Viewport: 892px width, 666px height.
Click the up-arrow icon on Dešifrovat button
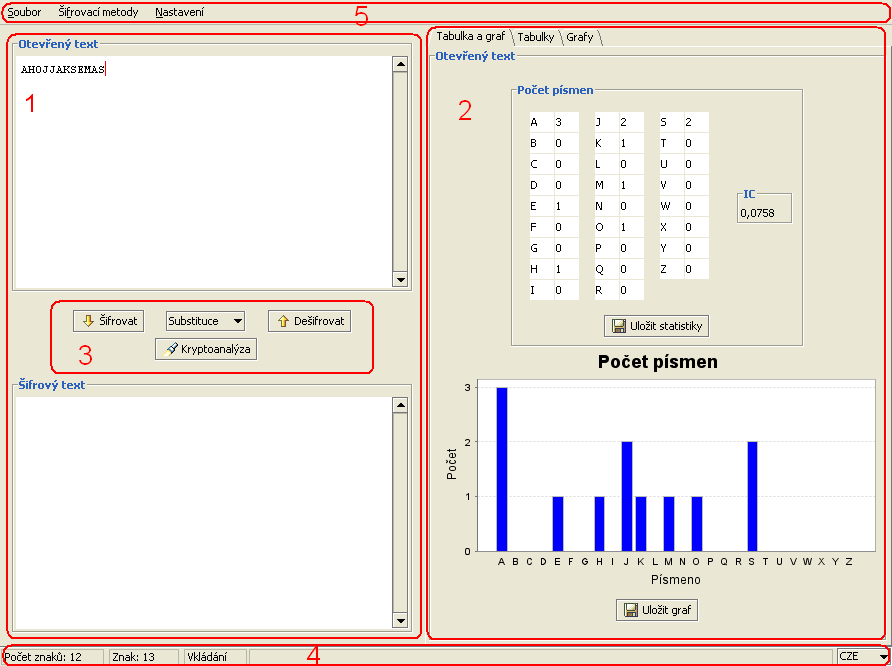pos(283,321)
